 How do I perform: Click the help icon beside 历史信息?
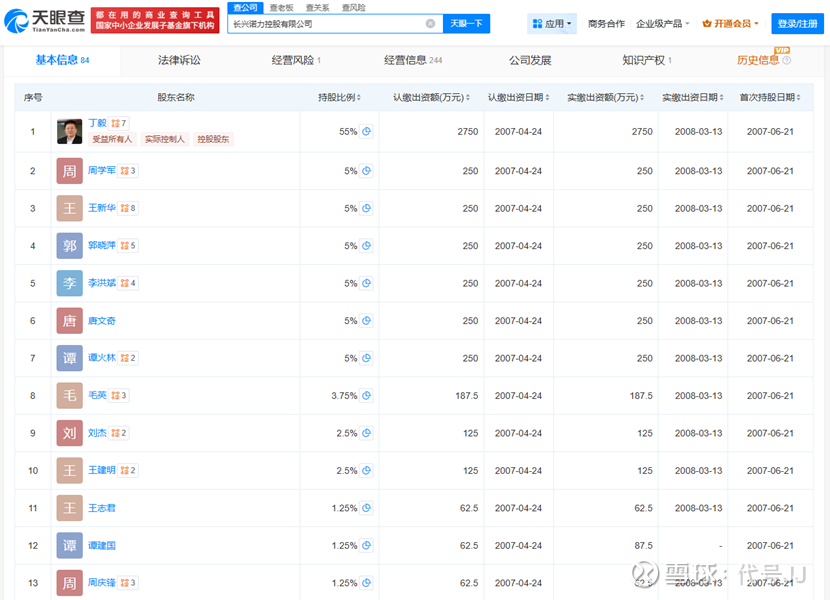coord(786,61)
